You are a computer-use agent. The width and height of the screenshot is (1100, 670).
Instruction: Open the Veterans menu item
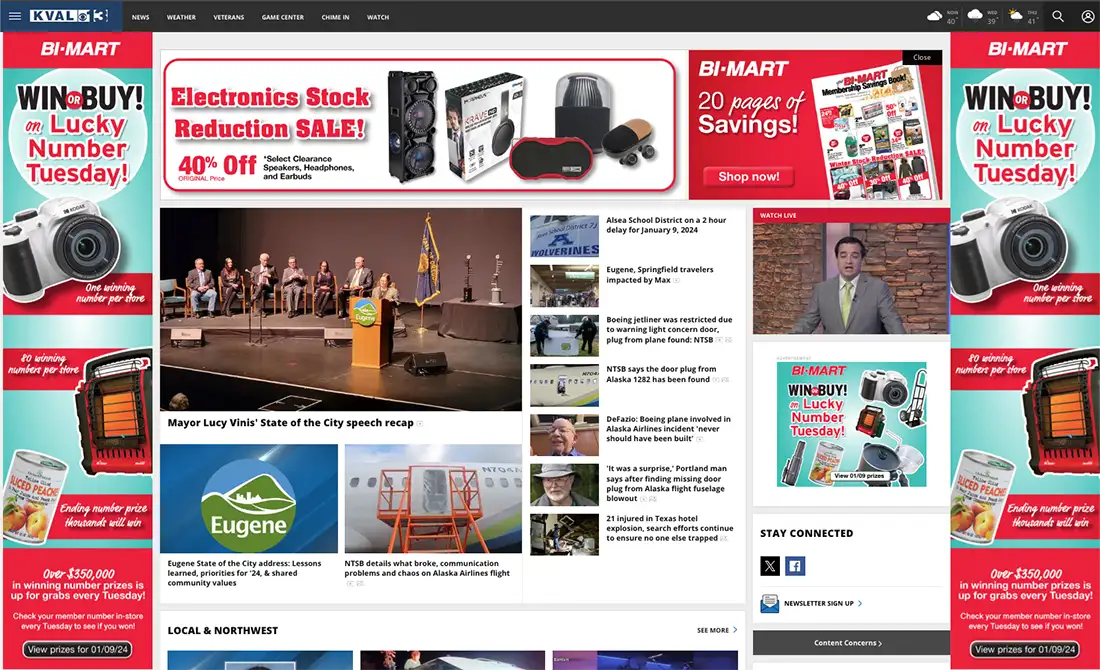(x=229, y=17)
